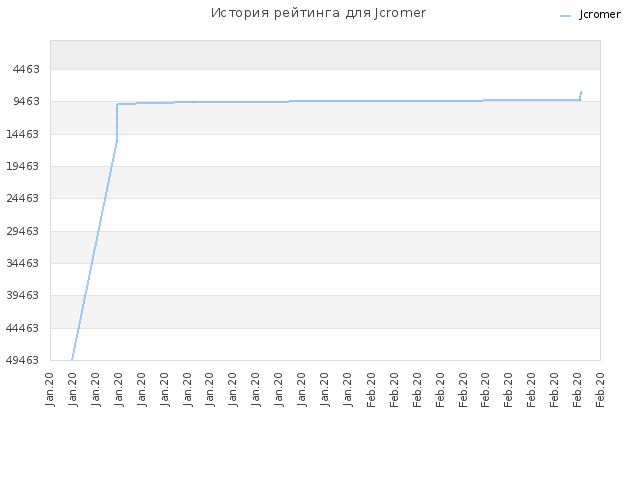Click the first Feb.20 x-axis label
The height and width of the screenshot is (480, 640).
[371, 390]
